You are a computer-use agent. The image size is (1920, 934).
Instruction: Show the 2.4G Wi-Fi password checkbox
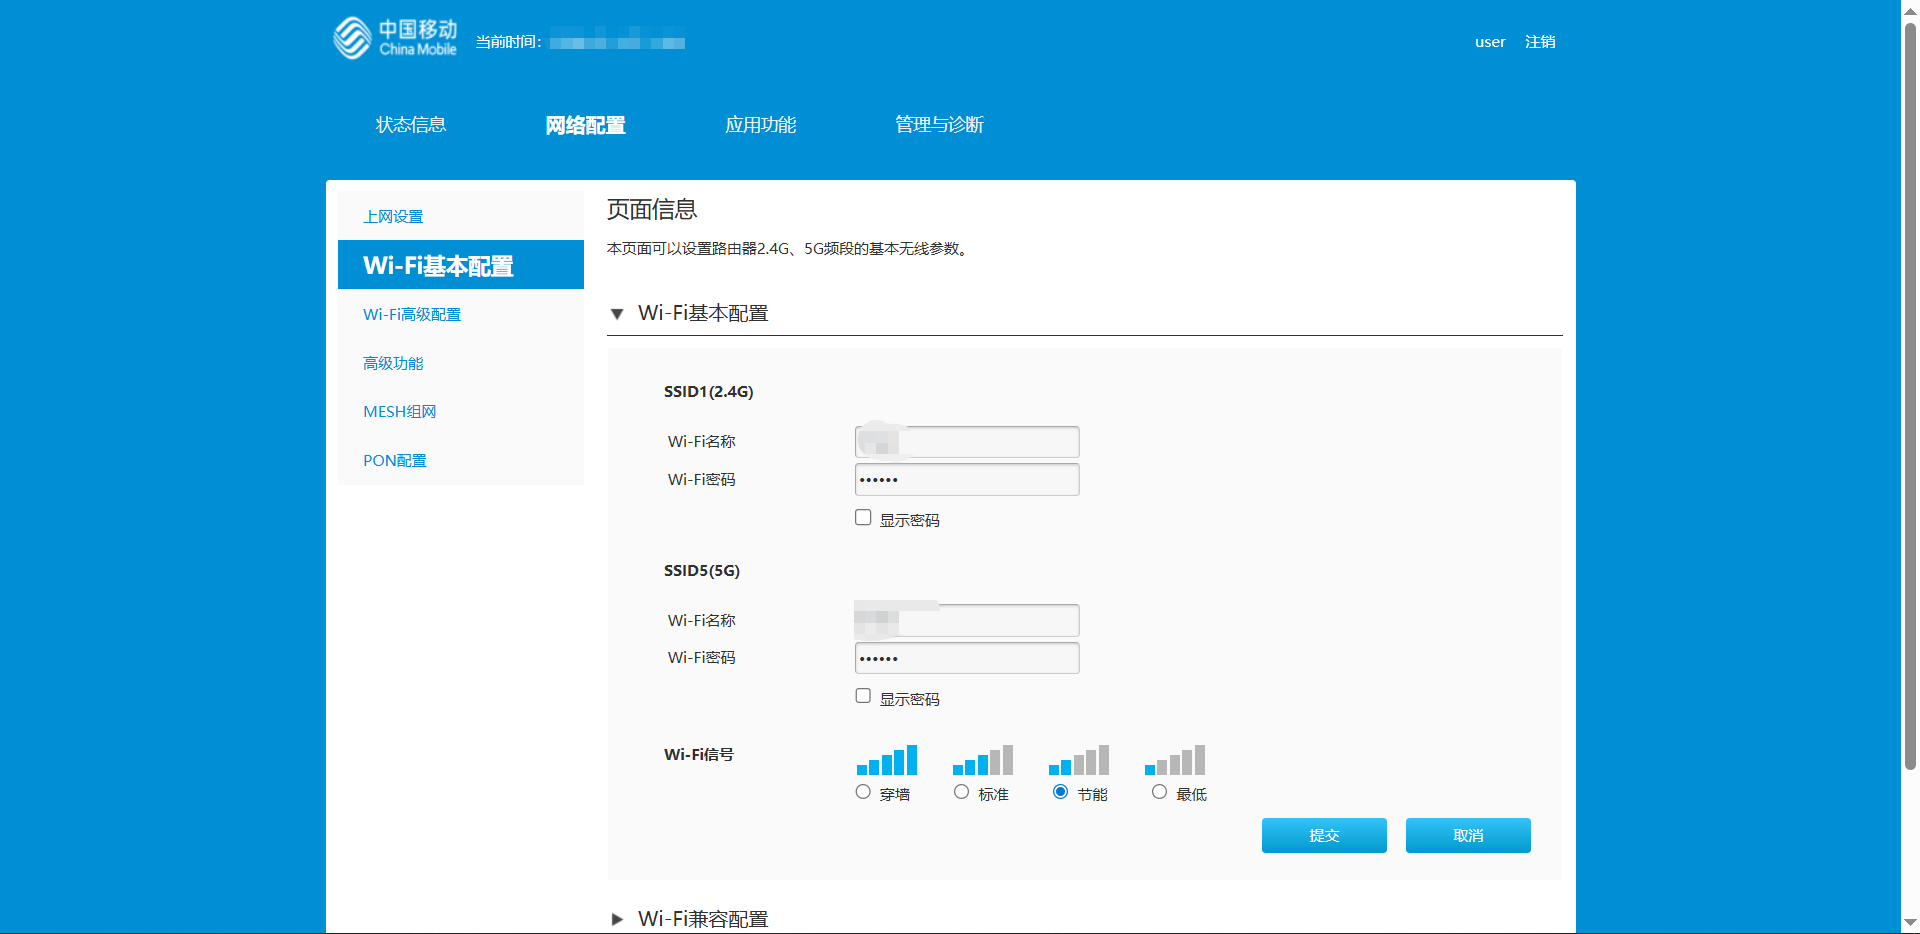click(863, 518)
